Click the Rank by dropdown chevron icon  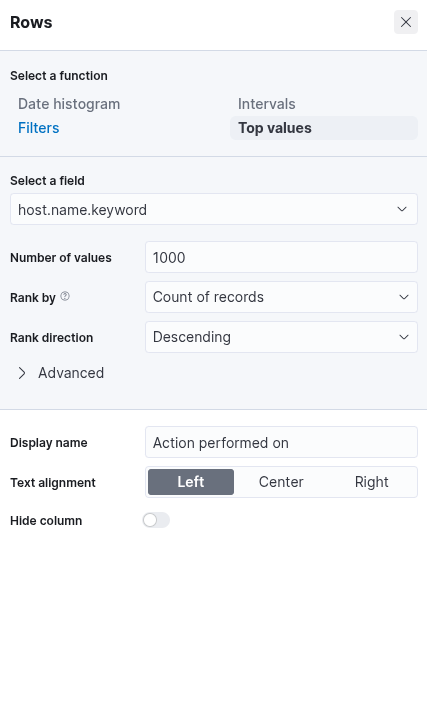(x=404, y=297)
